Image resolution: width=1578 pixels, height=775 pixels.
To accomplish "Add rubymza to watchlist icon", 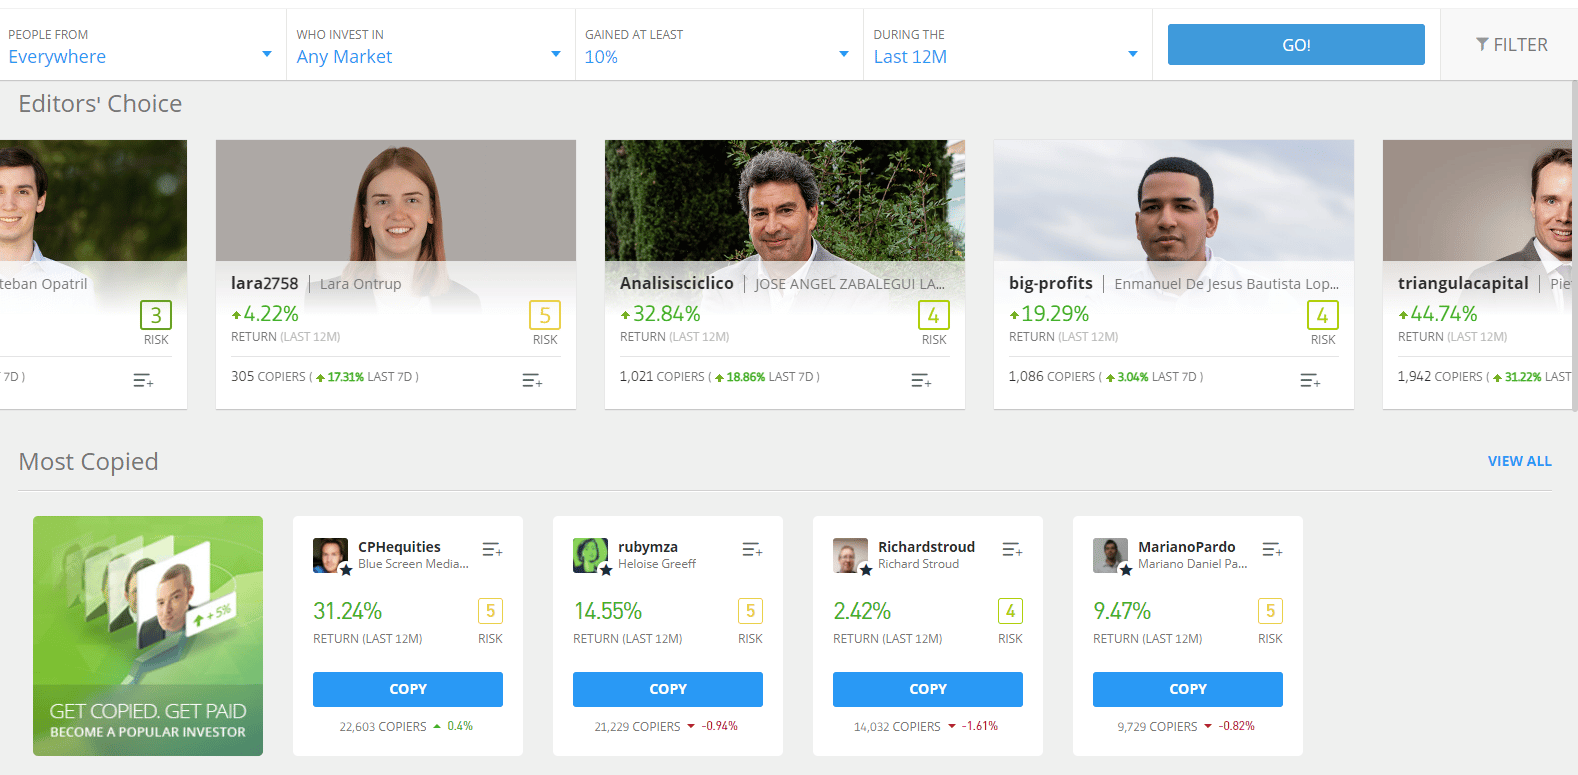I will tap(752, 549).
